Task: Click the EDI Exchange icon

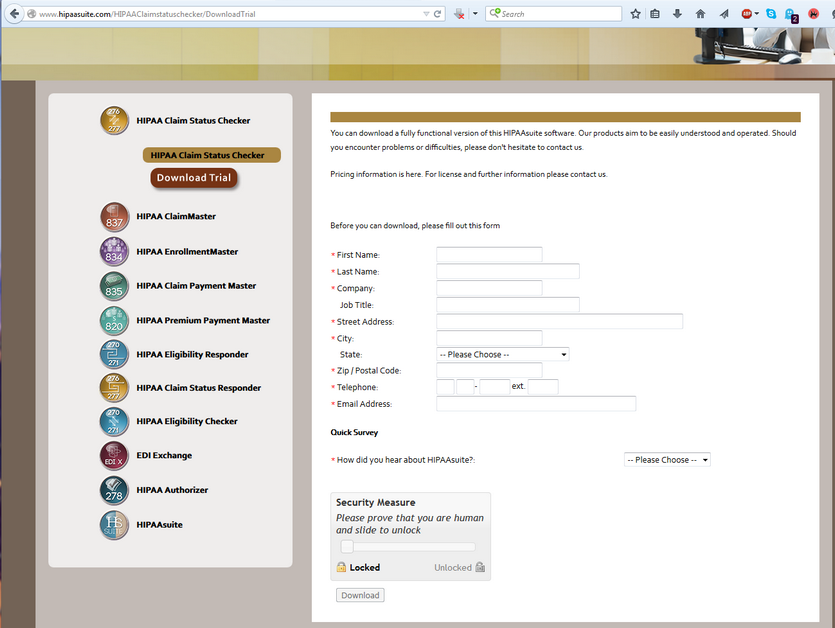Action: (x=115, y=456)
